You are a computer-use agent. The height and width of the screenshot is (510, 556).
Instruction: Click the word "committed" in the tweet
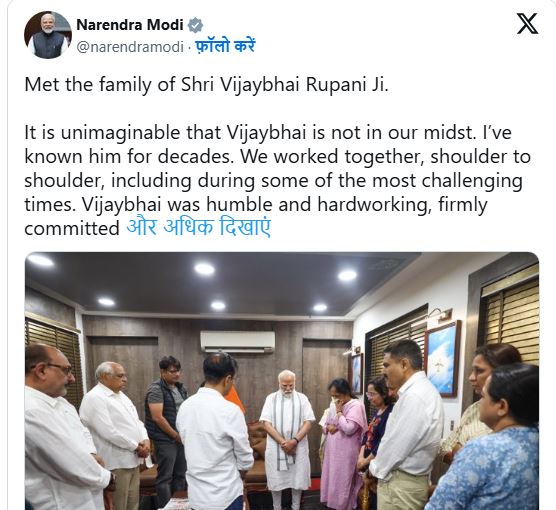click(72, 228)
